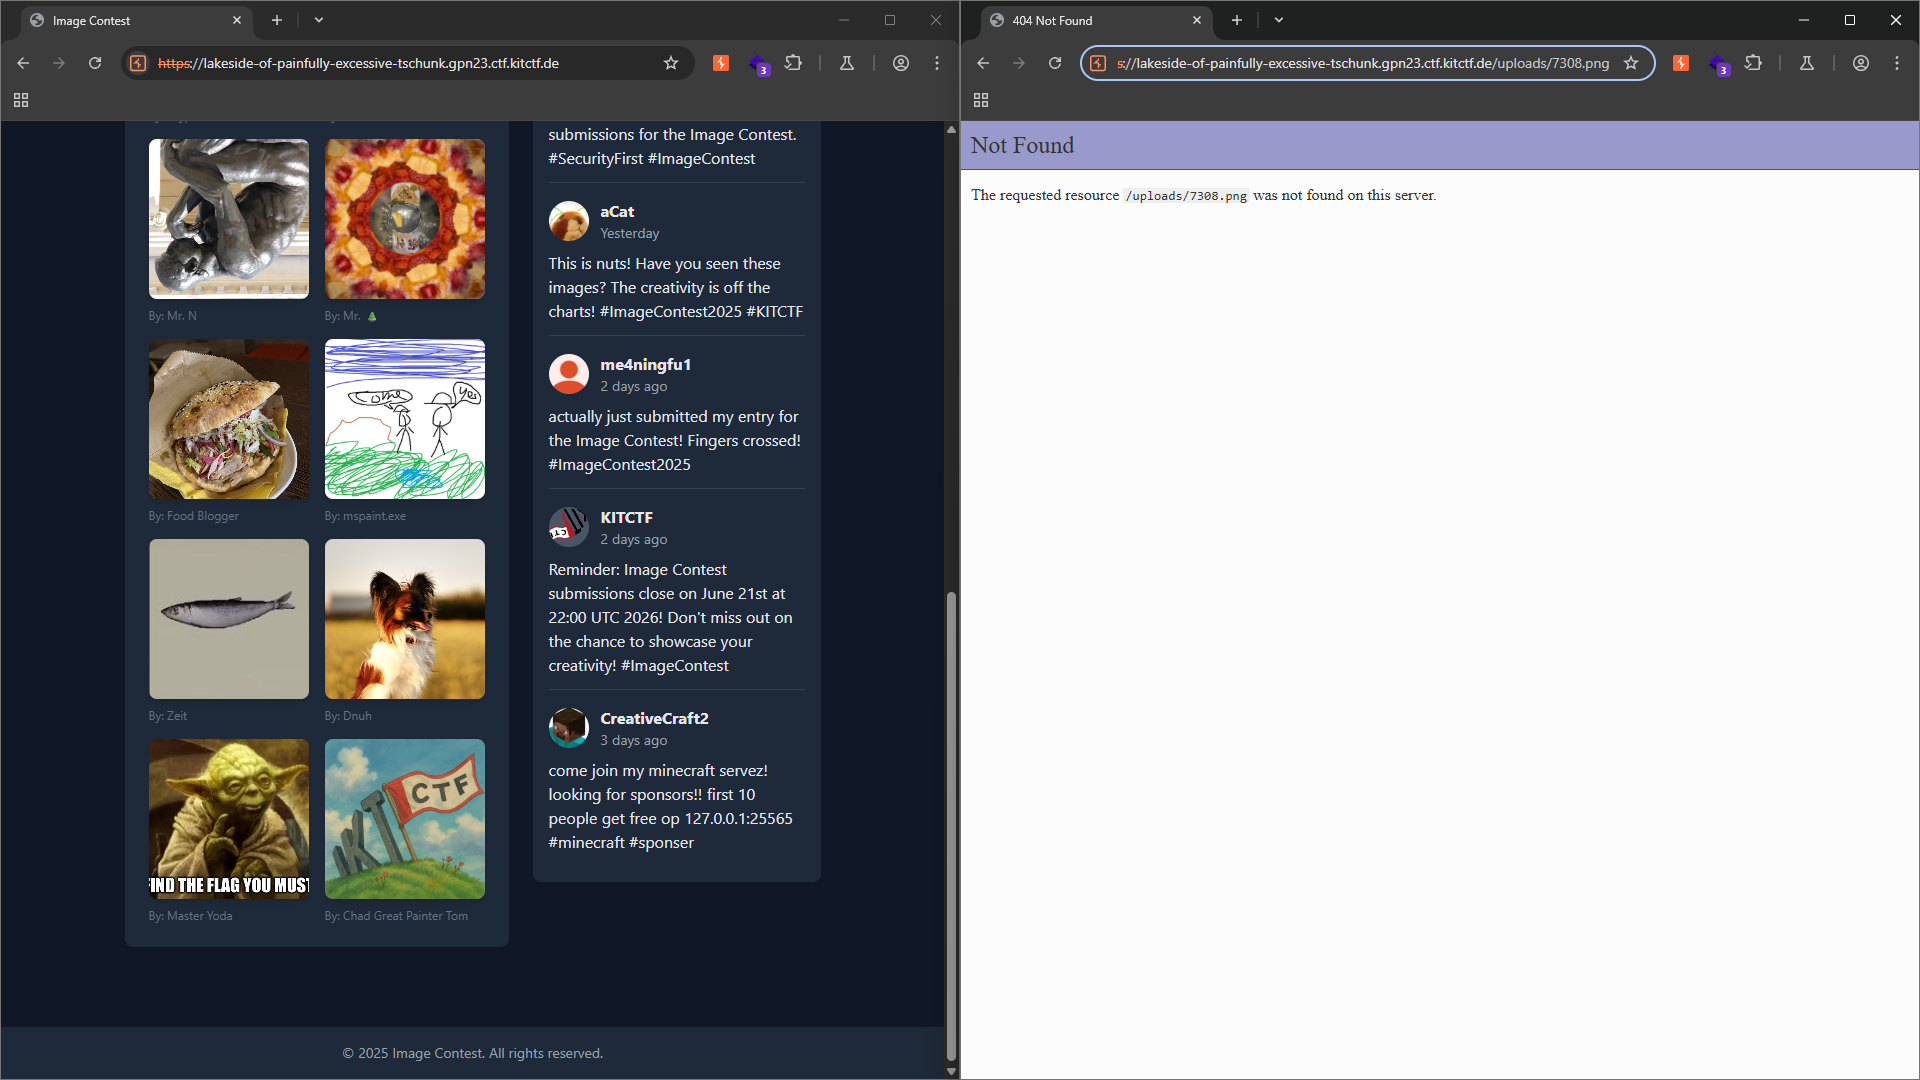Click scrollbar down arrow in left window
Screen dimensions: 1920x1080
click(x=951, y=1071)
